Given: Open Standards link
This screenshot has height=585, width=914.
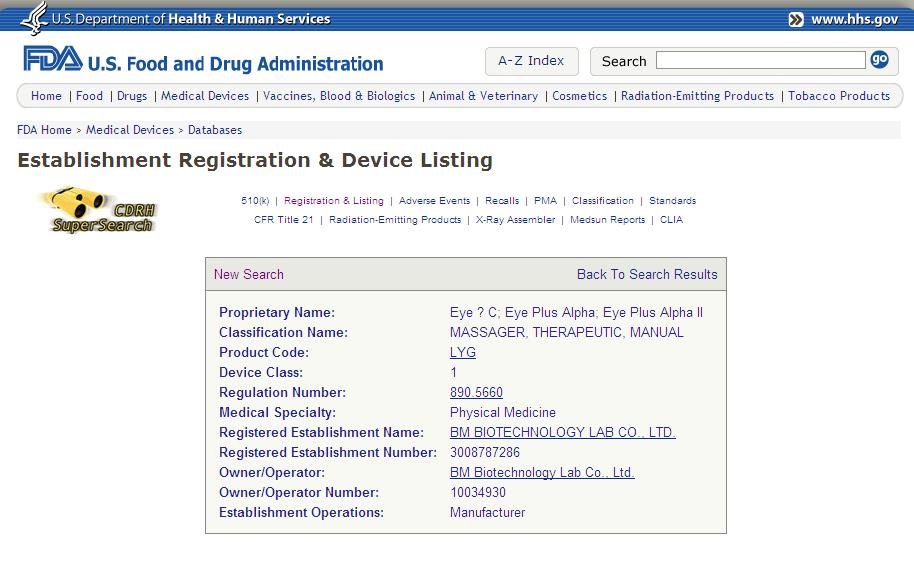Looking at the screenshot, I should click(673, 200).
